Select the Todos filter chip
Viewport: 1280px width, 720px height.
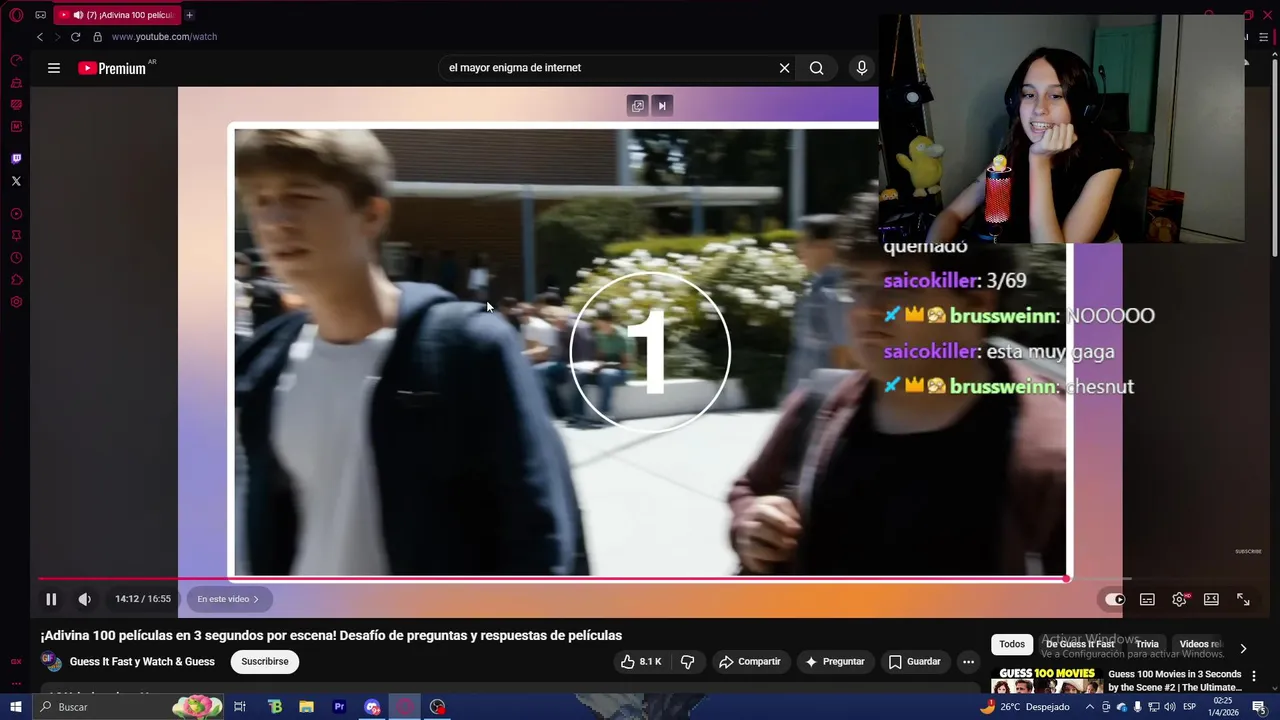point(1012,645)
